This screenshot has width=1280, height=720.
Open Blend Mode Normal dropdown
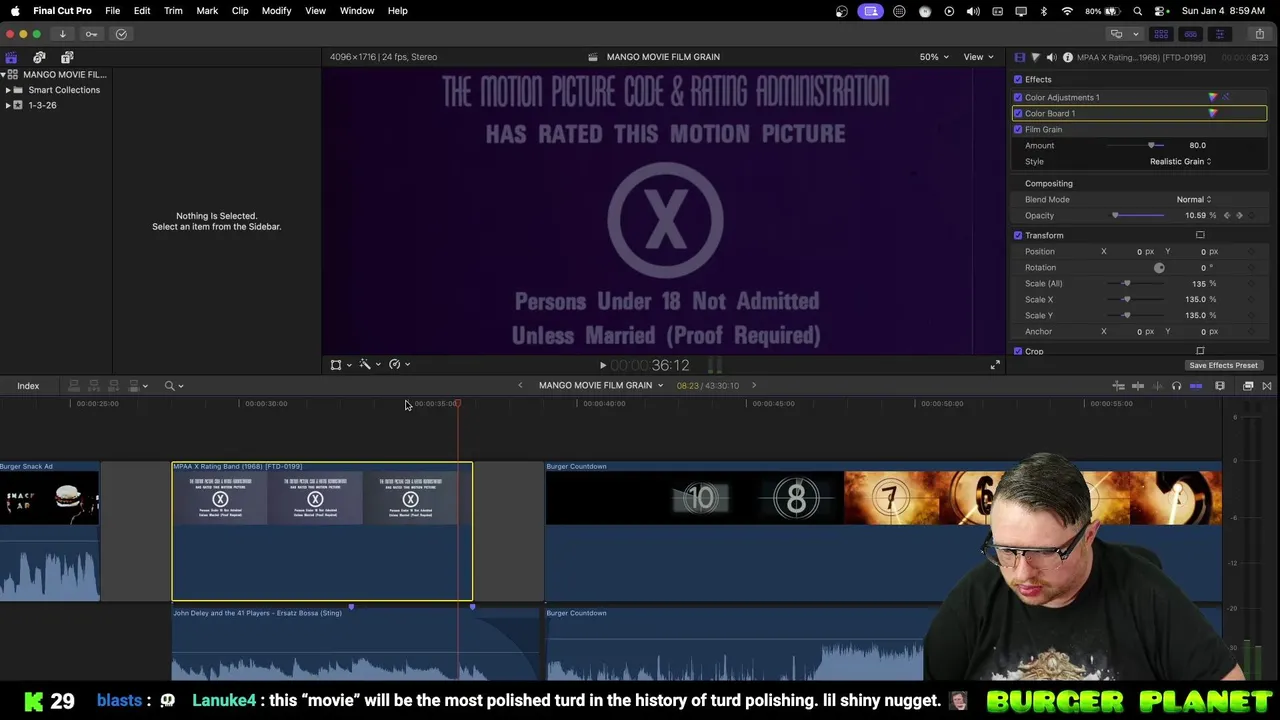pos(1193,199)
